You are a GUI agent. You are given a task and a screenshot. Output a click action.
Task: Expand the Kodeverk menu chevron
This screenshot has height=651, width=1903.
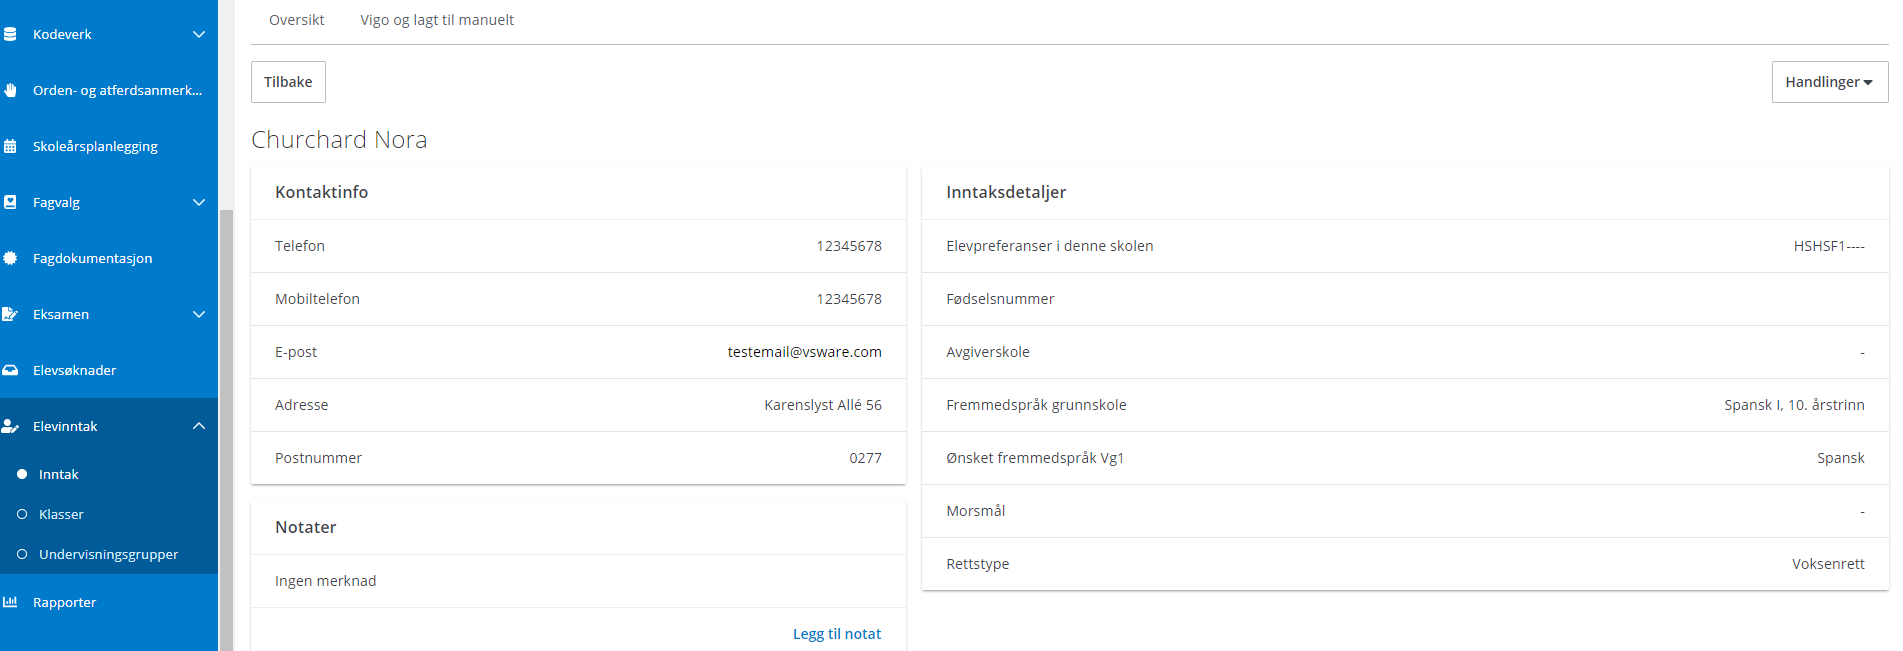point(199,34)
